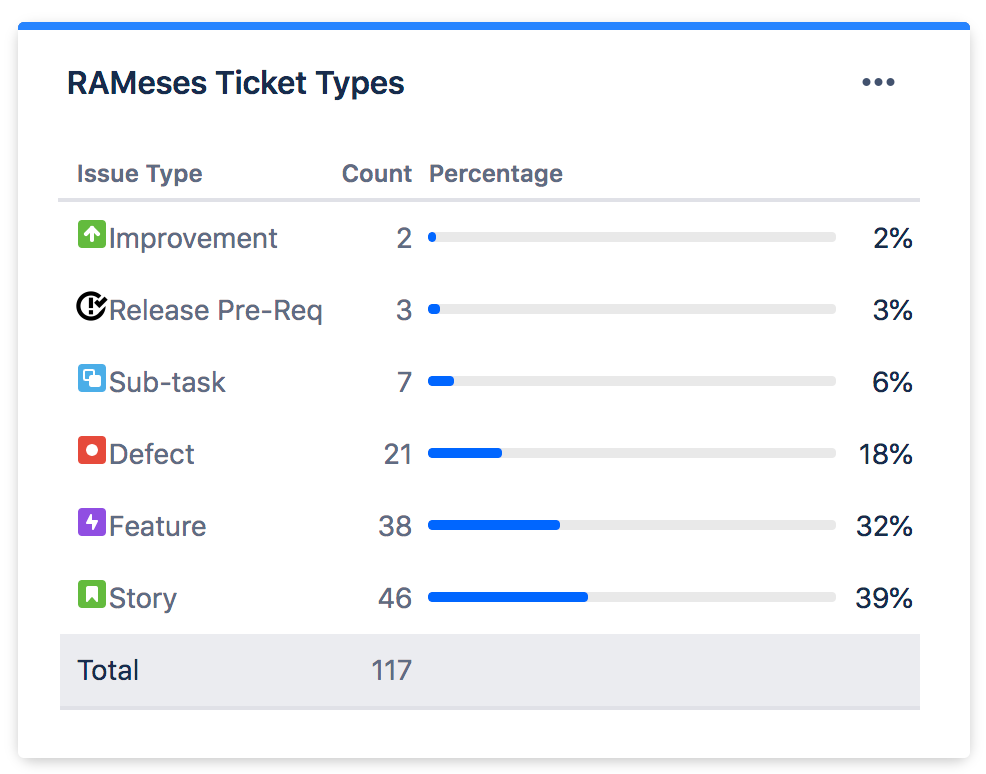
Task: Click the Total count of 117
Action: coord(391,670)
